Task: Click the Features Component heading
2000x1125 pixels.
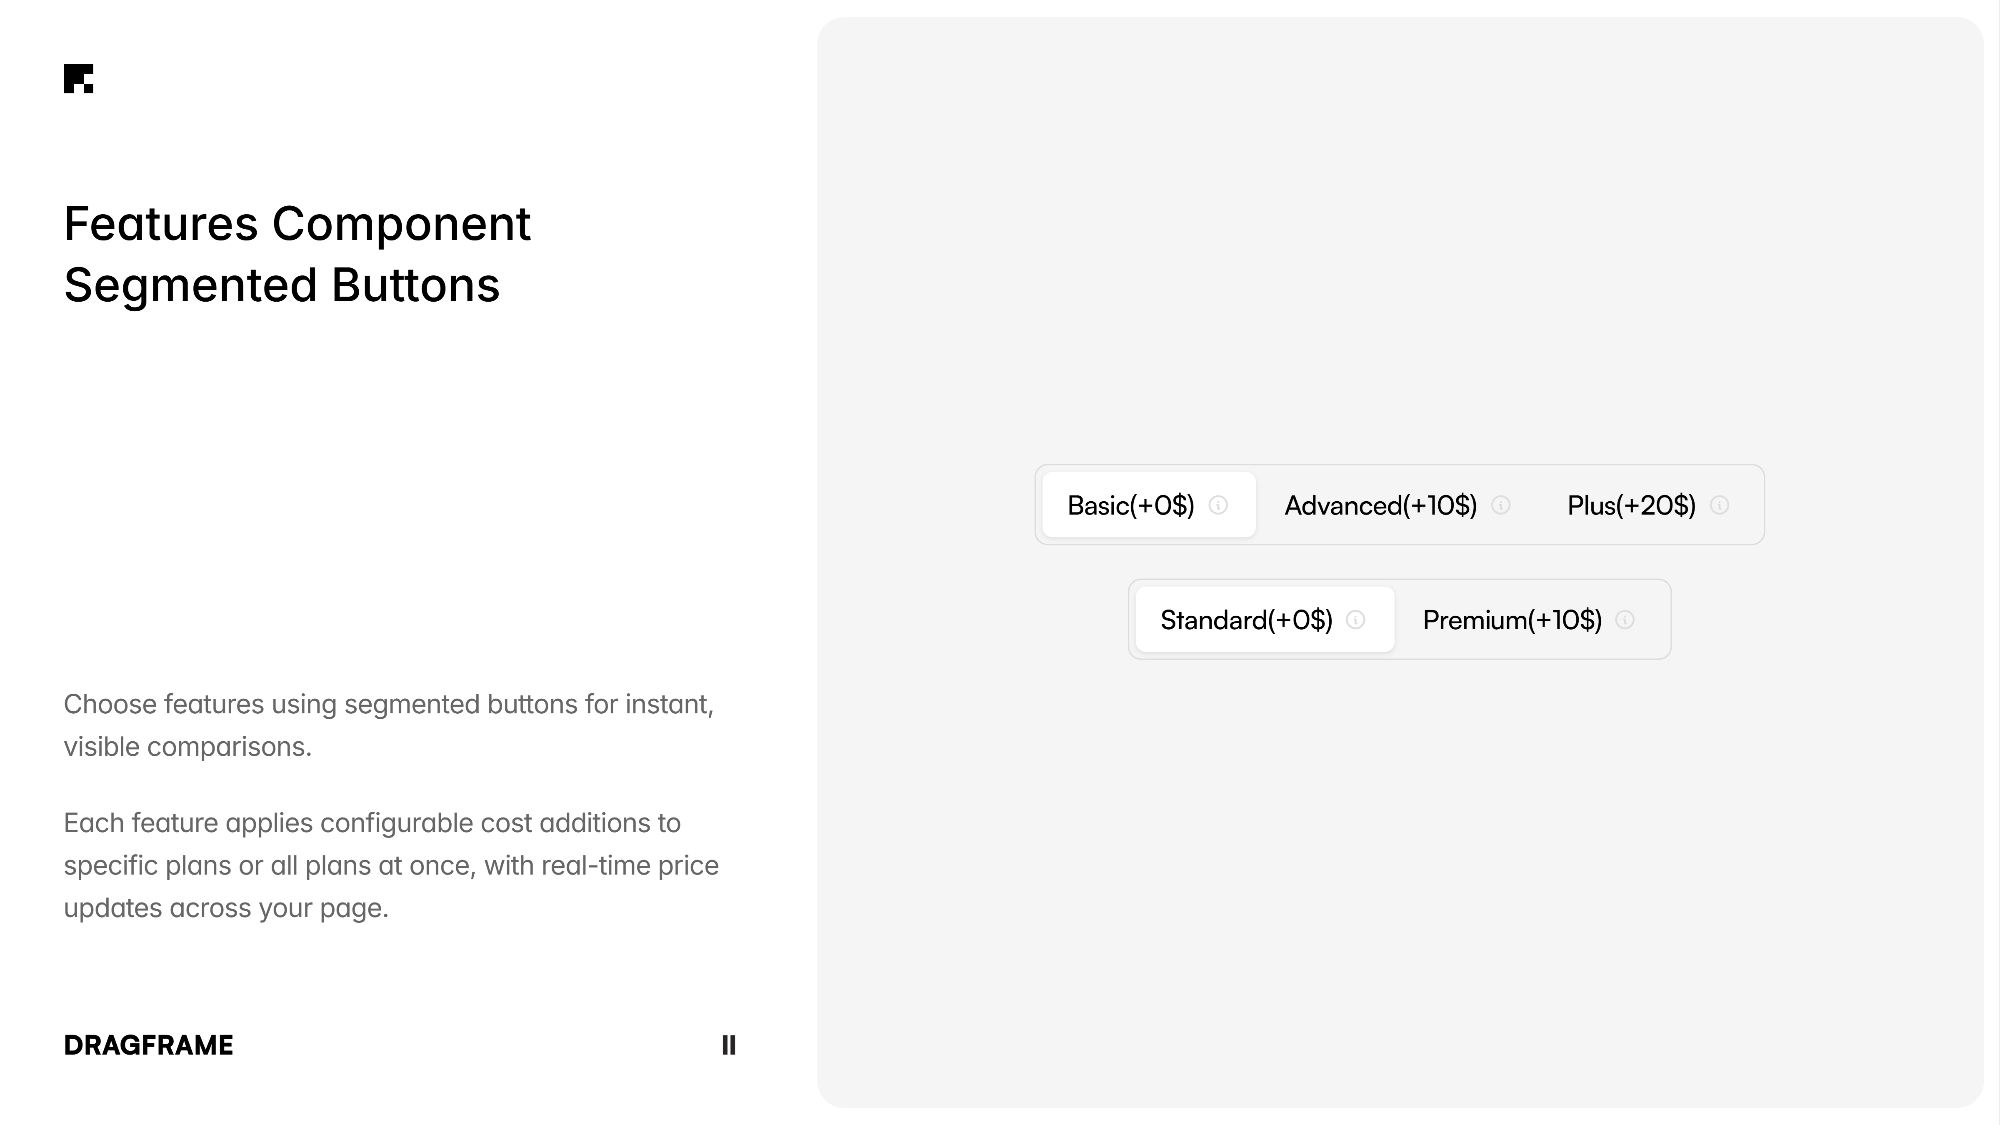Action: coord(297,223)
